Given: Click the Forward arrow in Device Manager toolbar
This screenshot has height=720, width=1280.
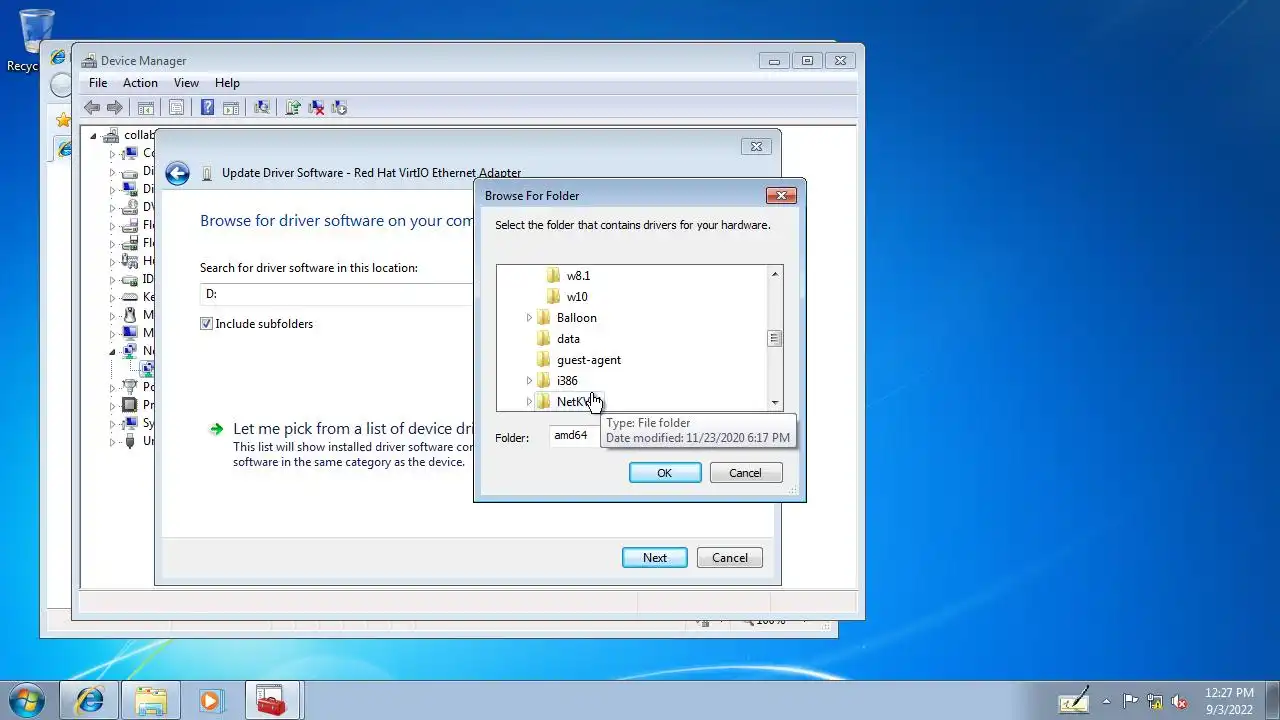Looking at the screenshot, I should tap(114, 108).
